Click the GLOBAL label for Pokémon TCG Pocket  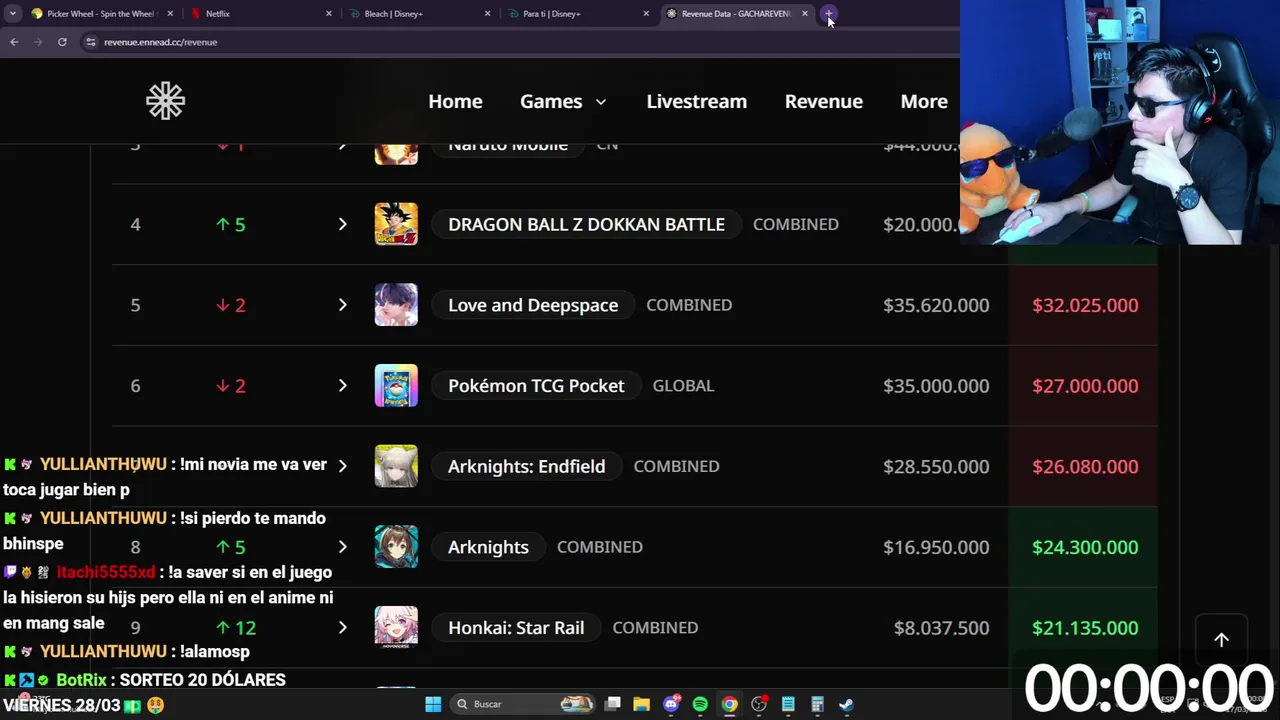[x=683, y=385]
